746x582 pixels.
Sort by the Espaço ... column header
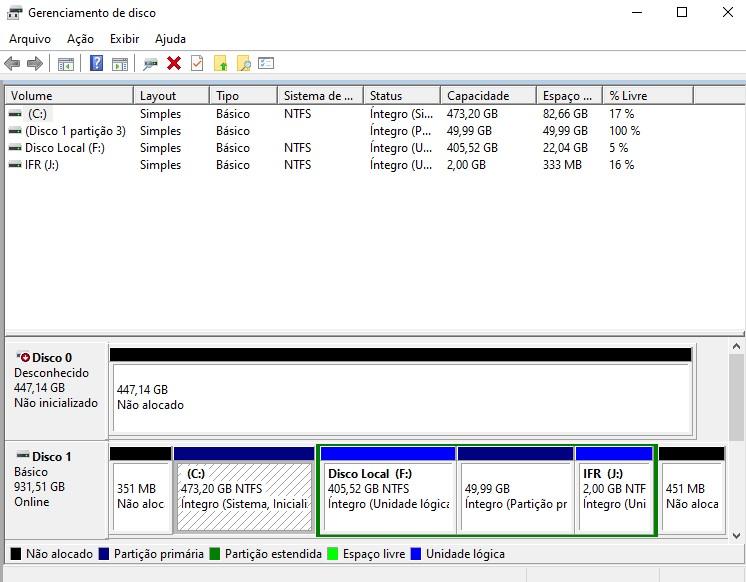[x=569, y=96]
